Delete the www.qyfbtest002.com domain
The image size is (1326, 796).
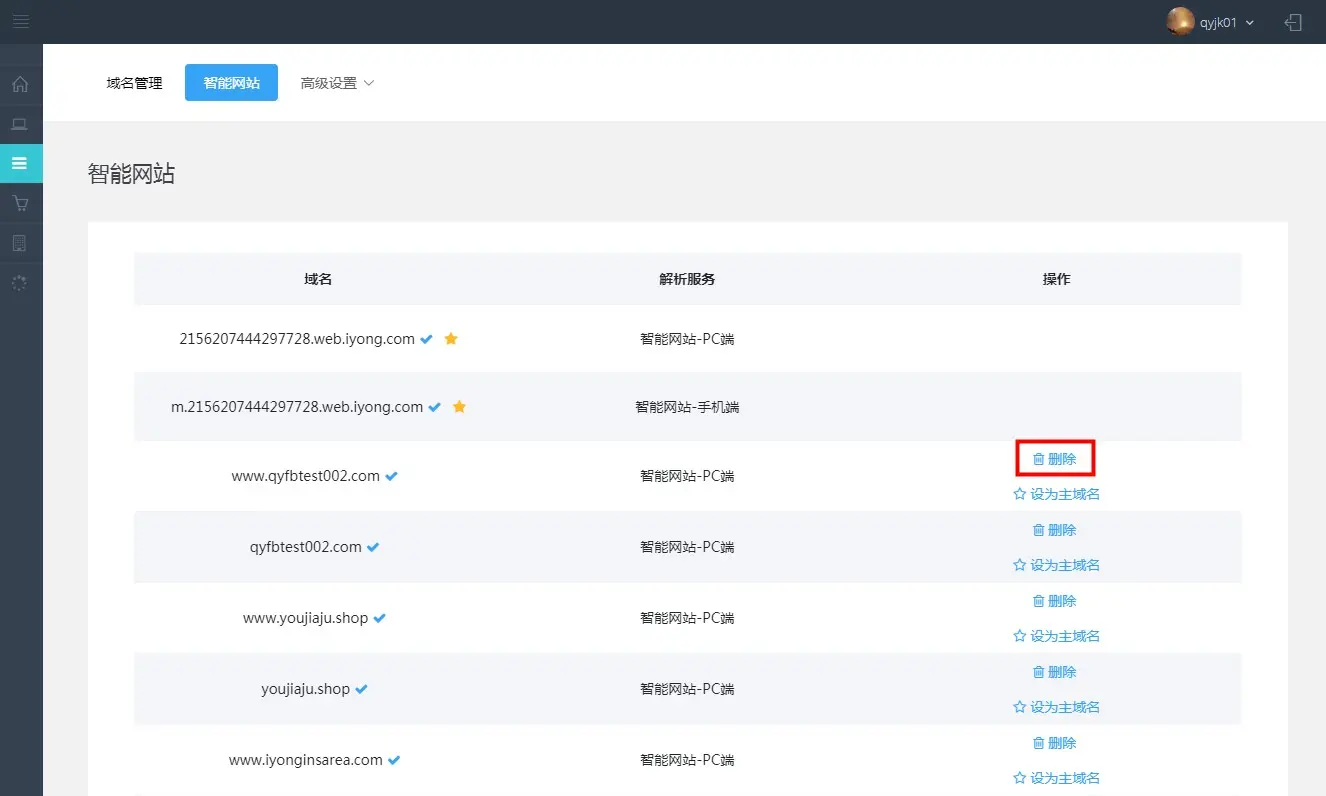coord(1055,459)
